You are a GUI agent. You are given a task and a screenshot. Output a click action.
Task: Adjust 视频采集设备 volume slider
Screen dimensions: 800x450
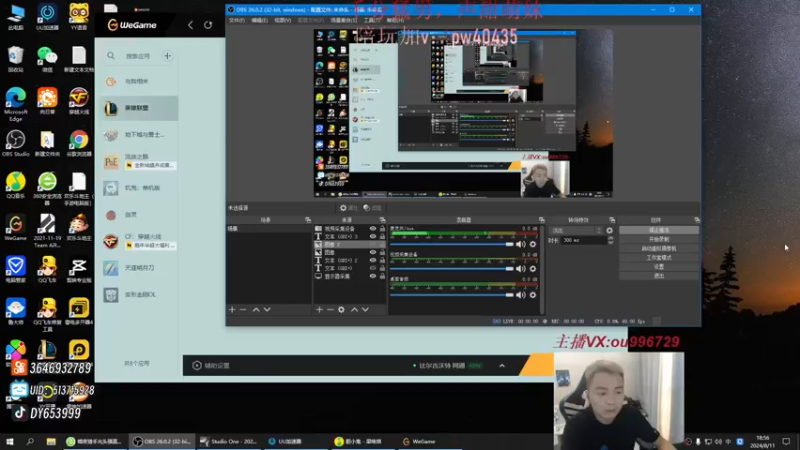click(452, 269)
